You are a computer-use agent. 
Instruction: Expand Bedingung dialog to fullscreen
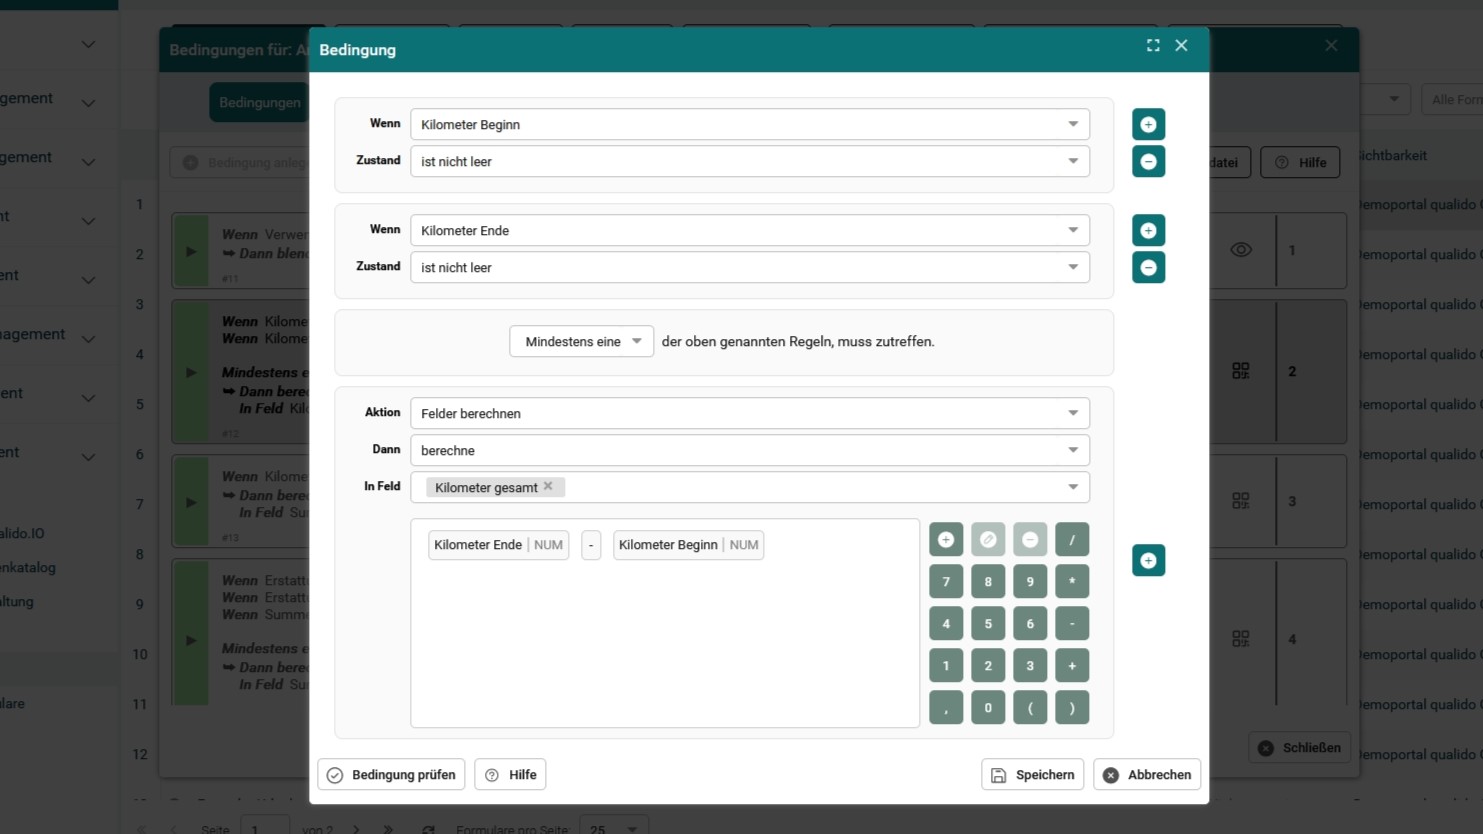coord(1153,46)
